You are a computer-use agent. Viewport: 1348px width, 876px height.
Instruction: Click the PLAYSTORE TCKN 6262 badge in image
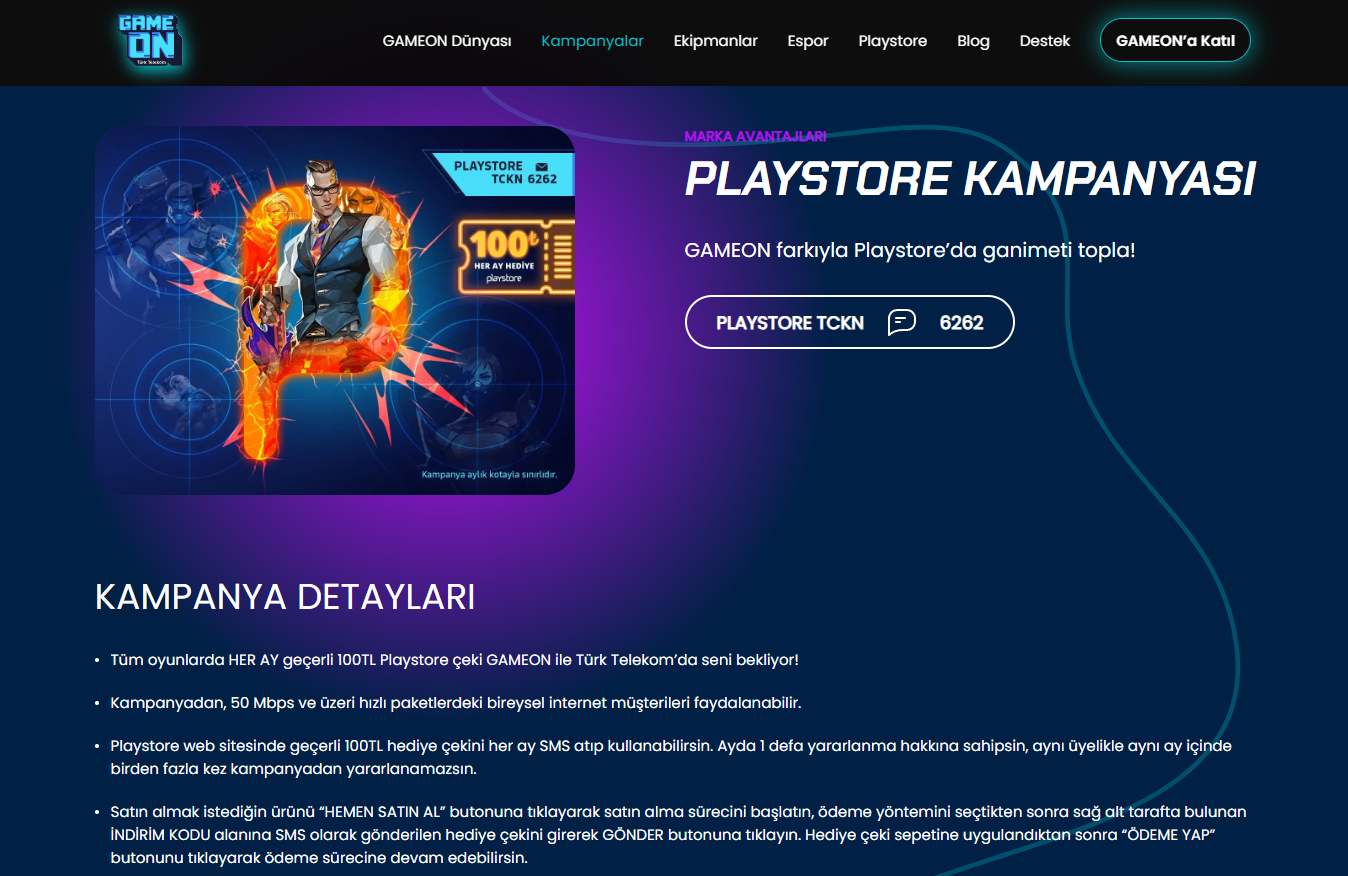coord(500,173)
